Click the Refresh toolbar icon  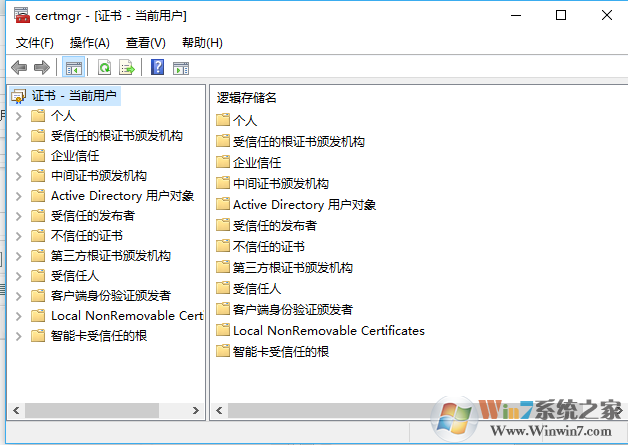104,67
